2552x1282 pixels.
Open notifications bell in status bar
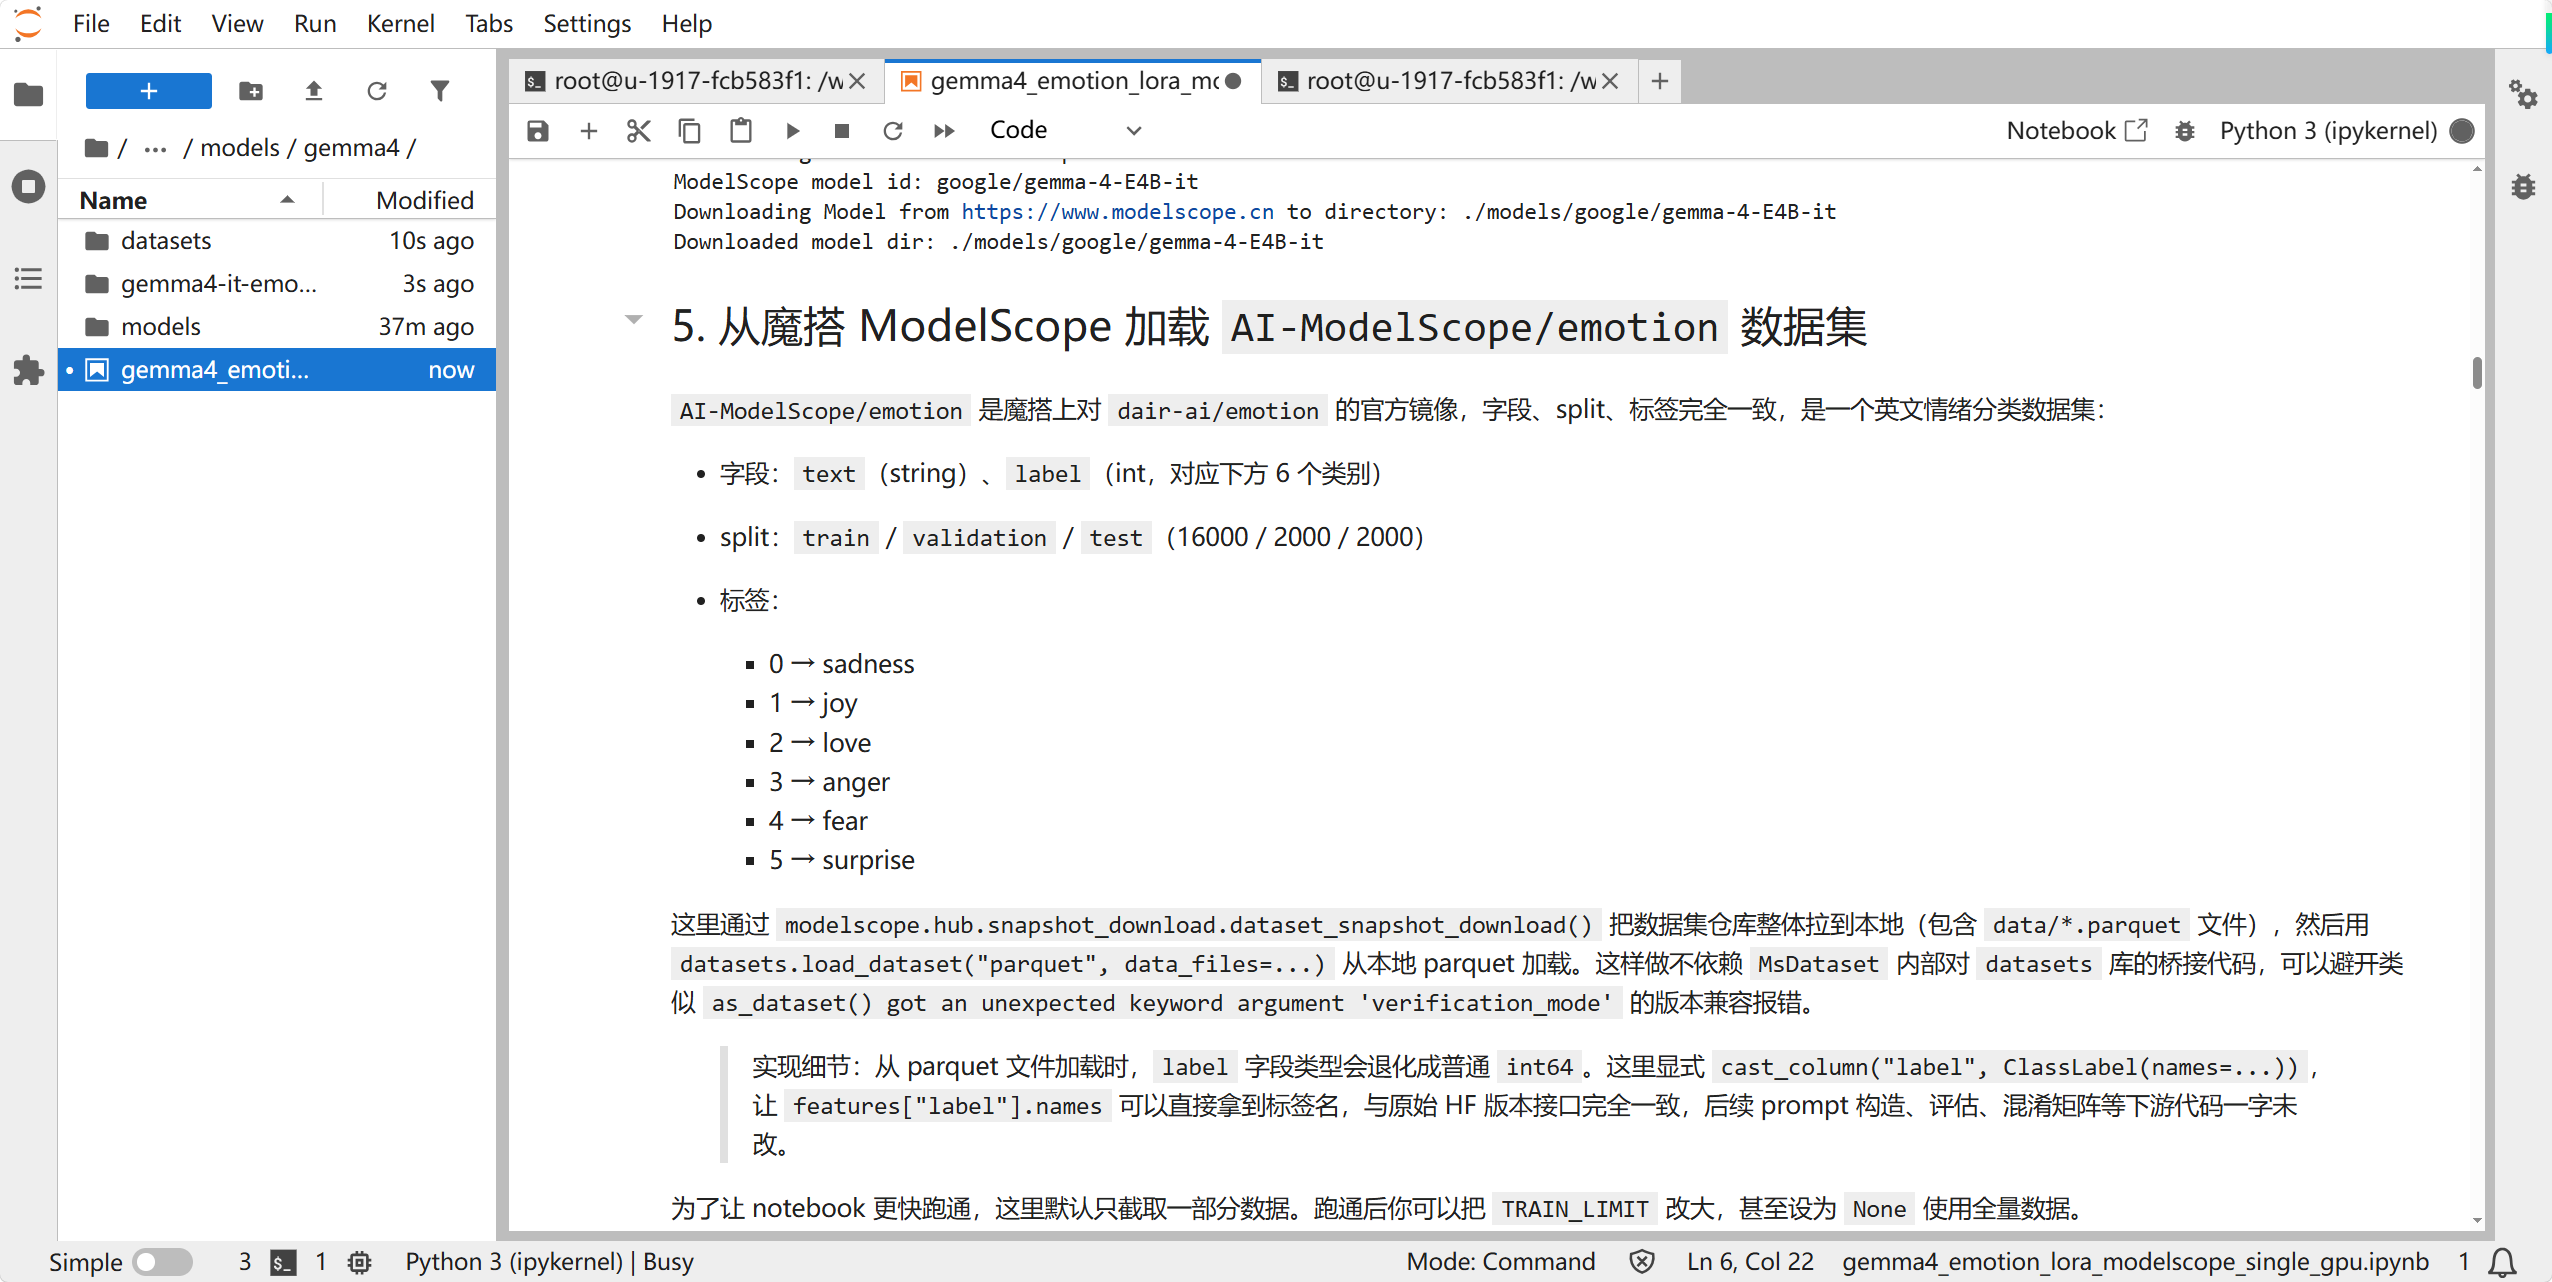2503,1262
